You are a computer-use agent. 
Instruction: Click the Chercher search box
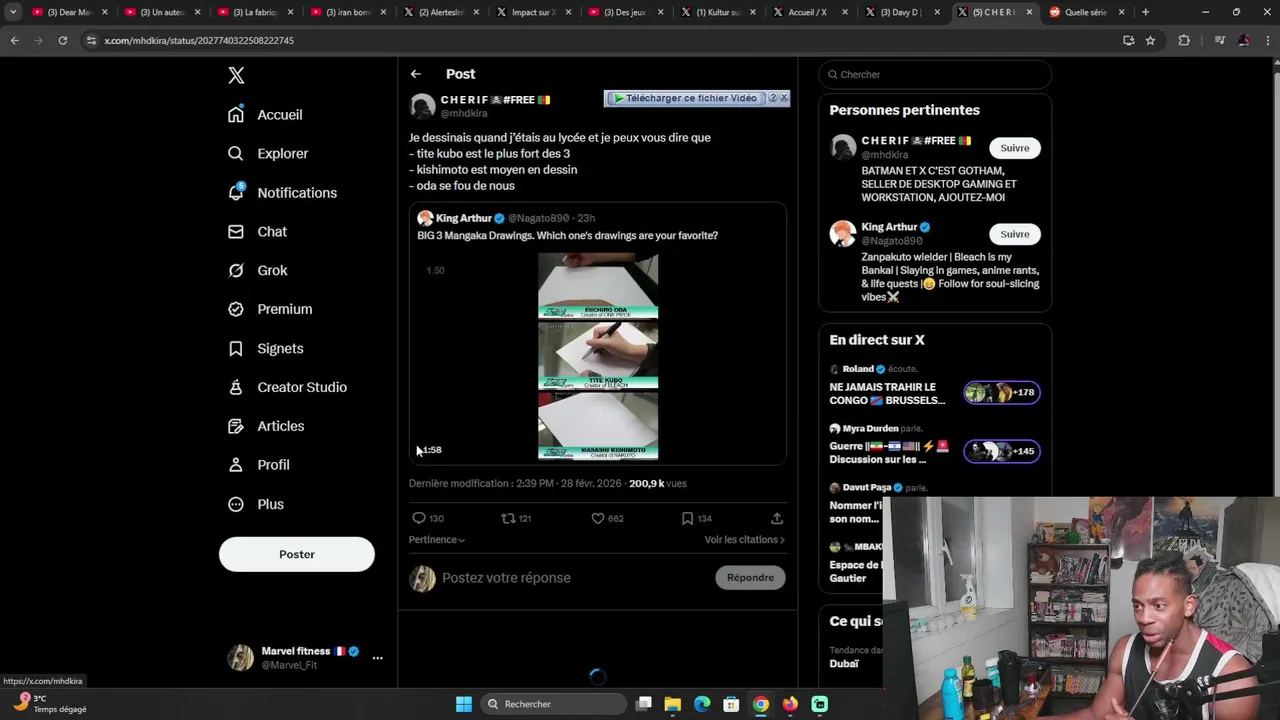pos(935,74)
